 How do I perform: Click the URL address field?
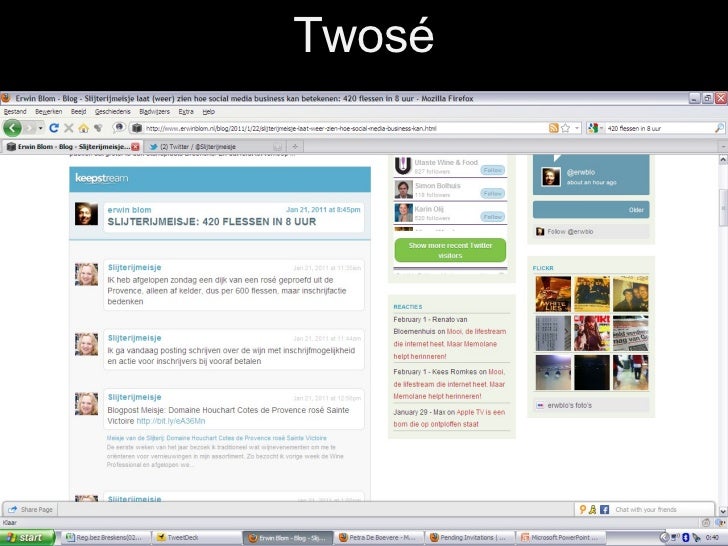pyautogui.click(x=344, y=128)
